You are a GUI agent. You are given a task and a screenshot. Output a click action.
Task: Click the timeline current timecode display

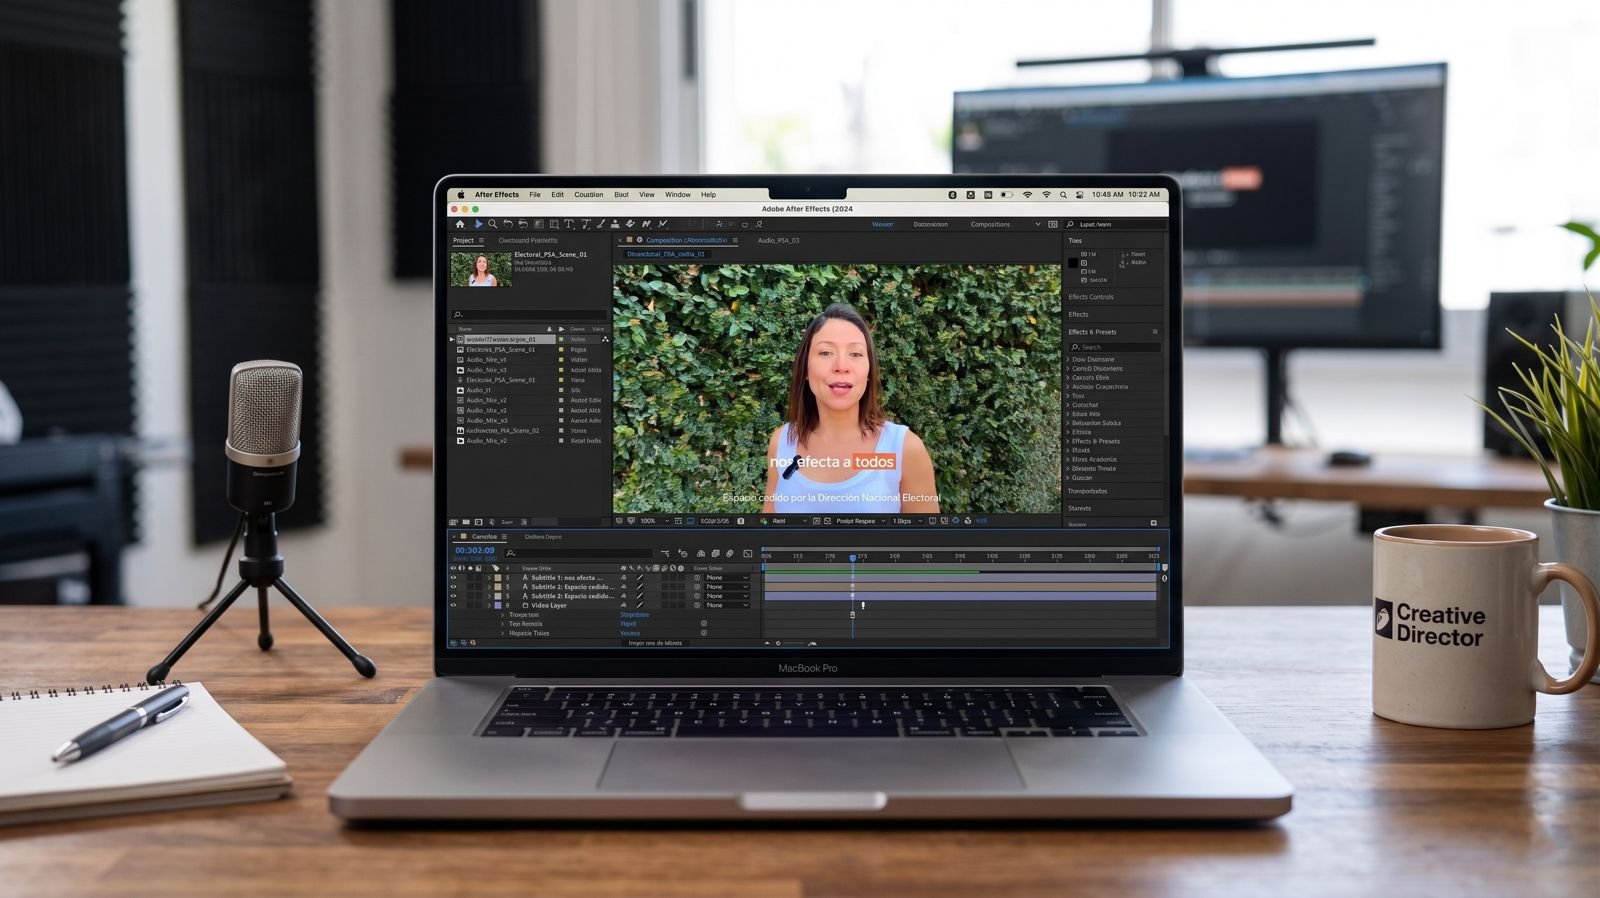475,550
